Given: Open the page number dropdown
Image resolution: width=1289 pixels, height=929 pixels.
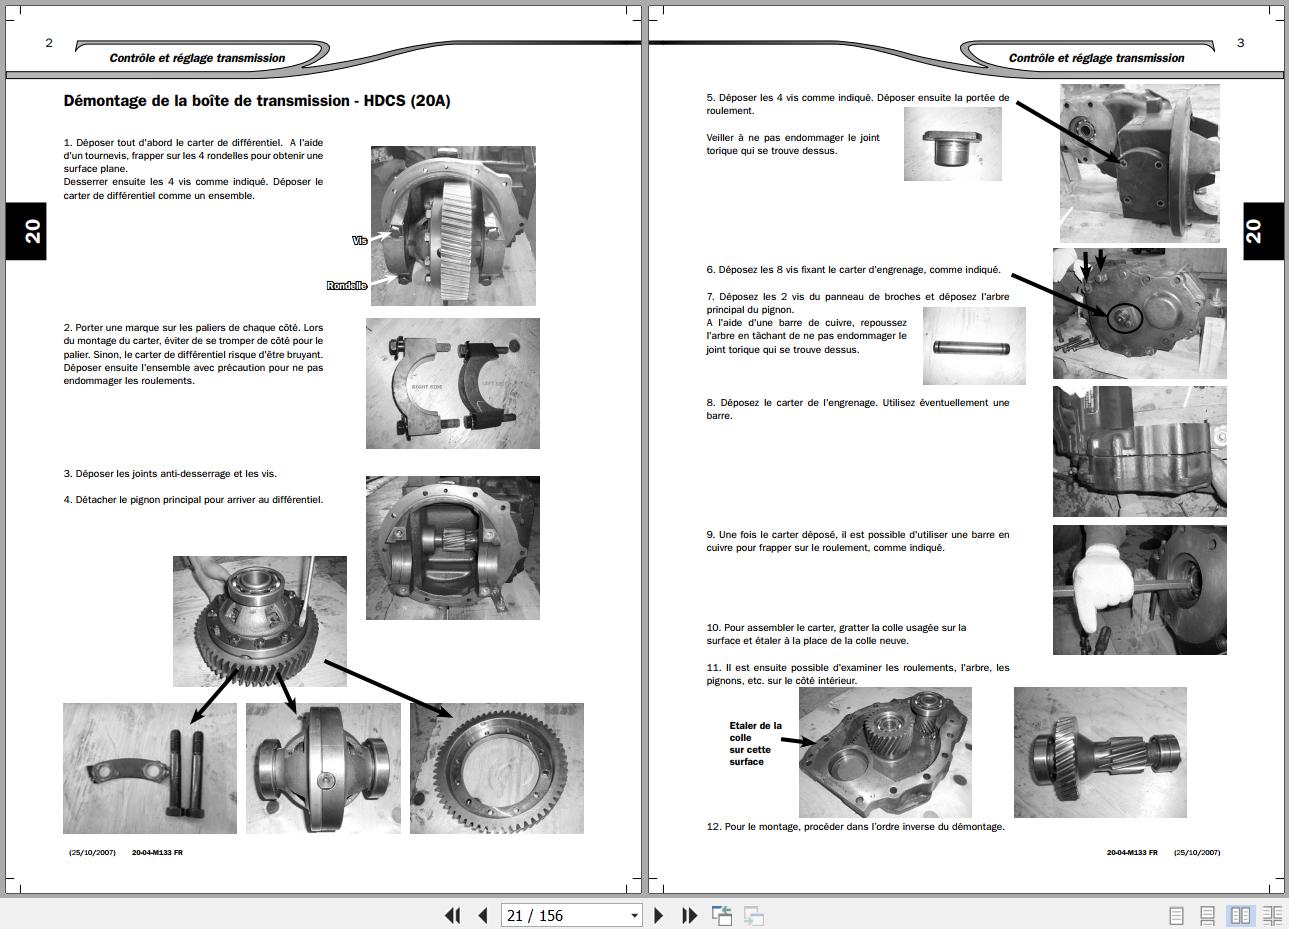Looking at the screenshot, I should 634,915.
